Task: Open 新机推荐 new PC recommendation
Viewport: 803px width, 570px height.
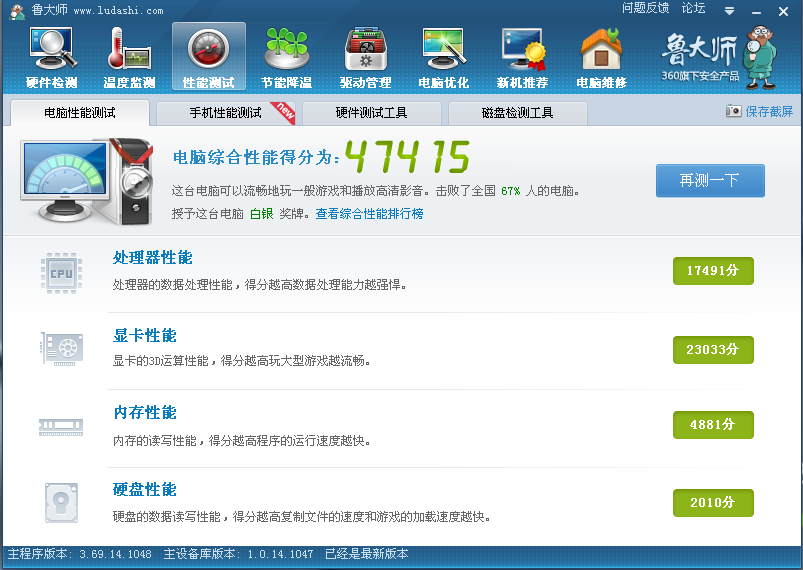Action: pos(522,57)
